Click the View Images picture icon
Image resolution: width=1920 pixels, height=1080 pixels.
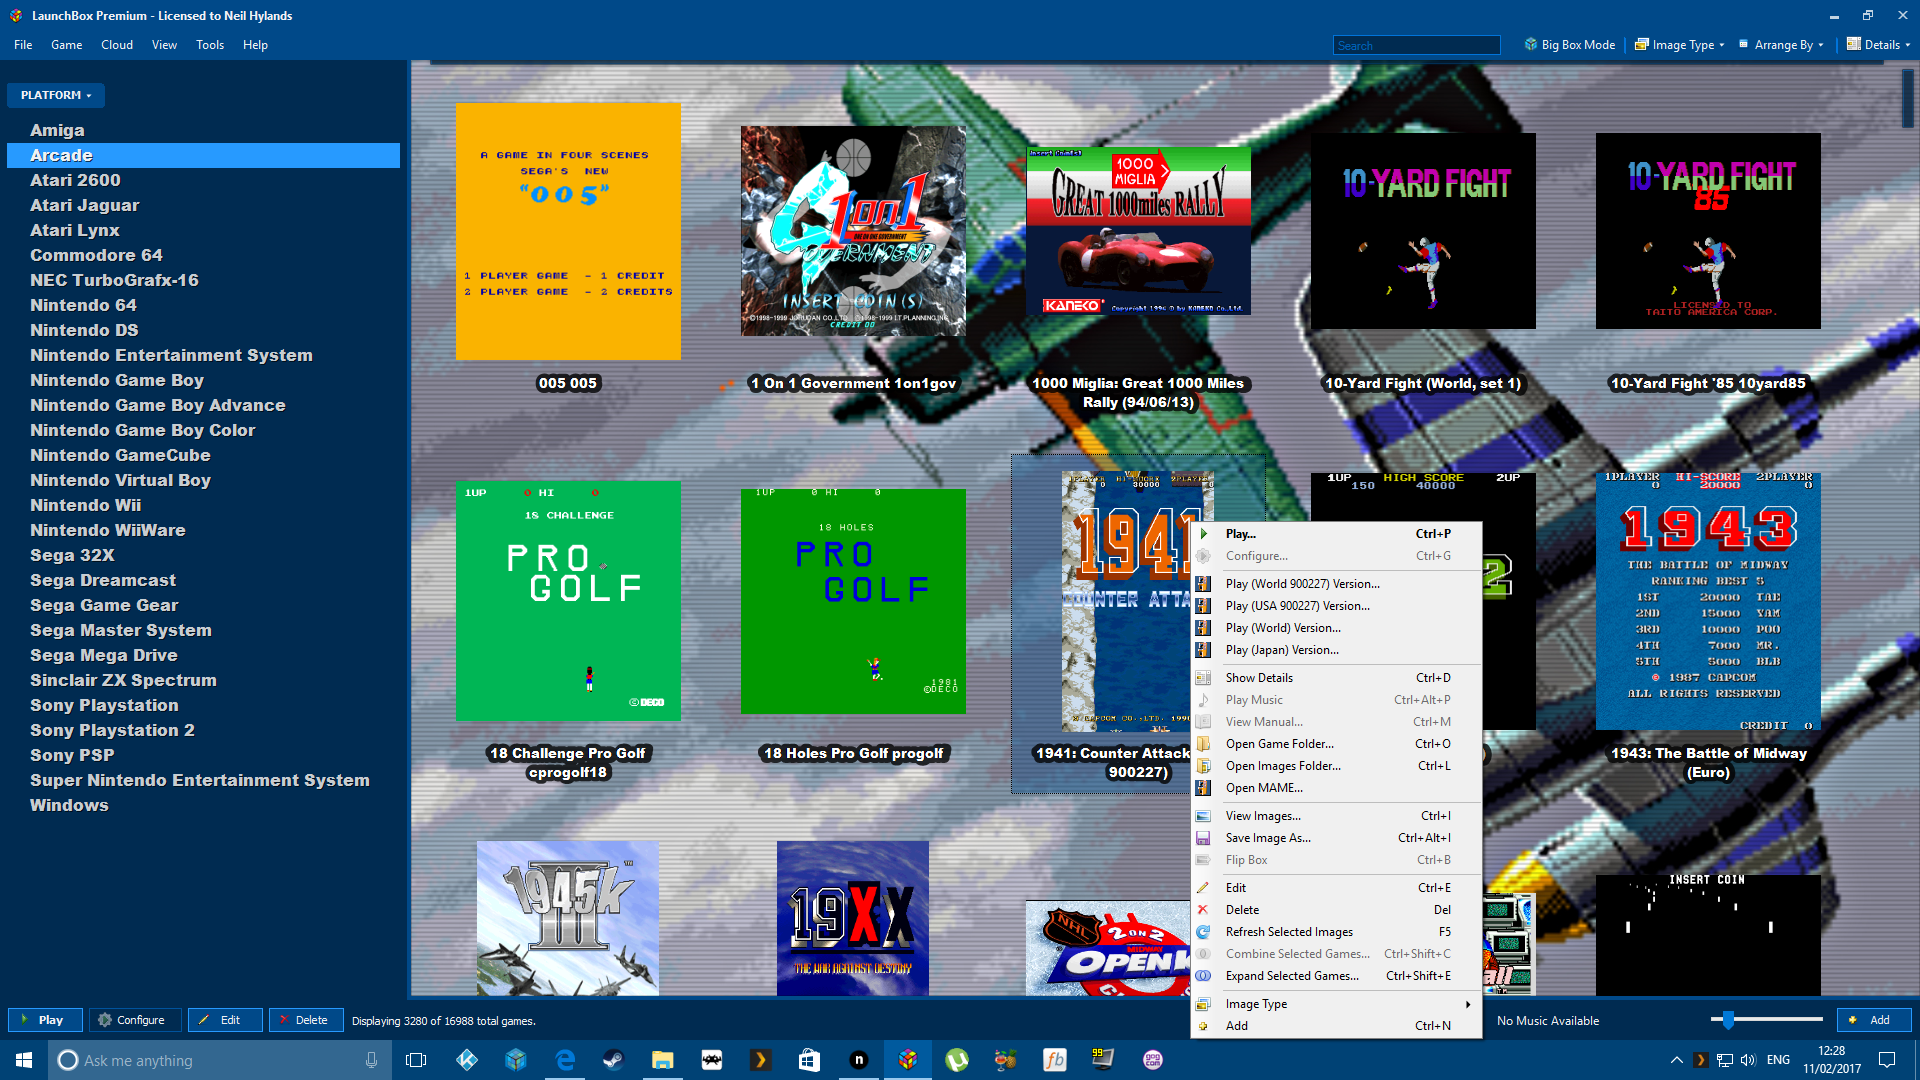click(1204, 816)
